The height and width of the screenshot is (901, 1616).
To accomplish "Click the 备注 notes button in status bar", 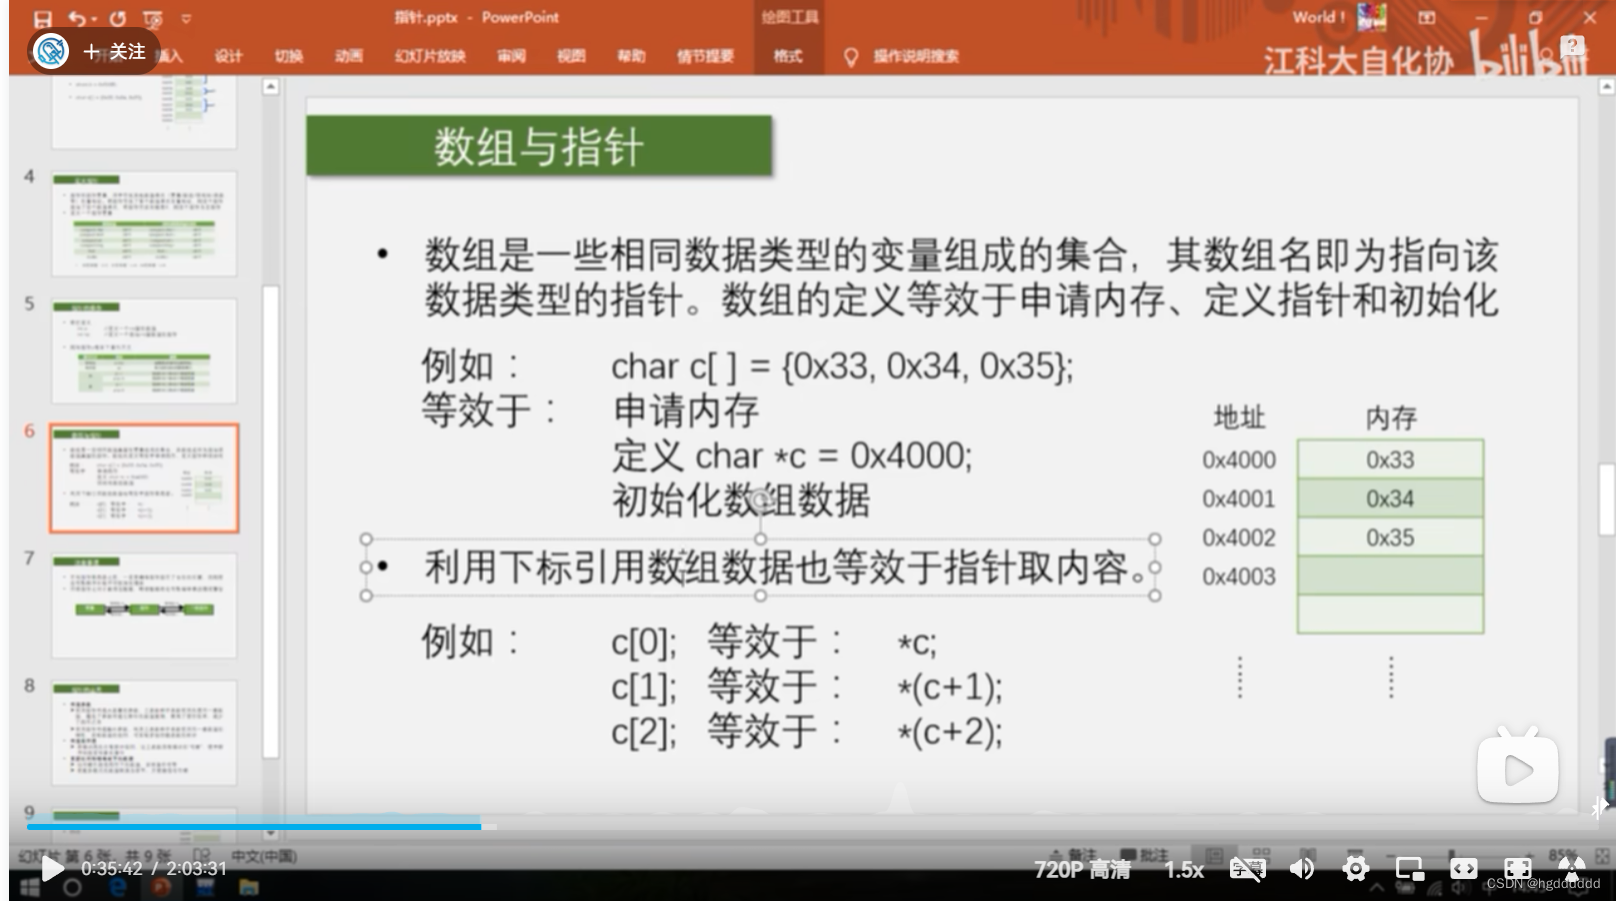I will tap(1073, 856).
